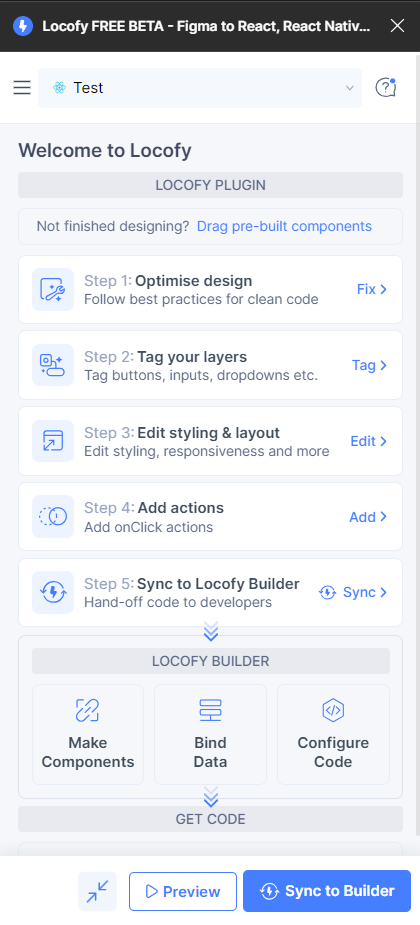Select the Configure Code card
420x925 pixels.
coord(333,734)
